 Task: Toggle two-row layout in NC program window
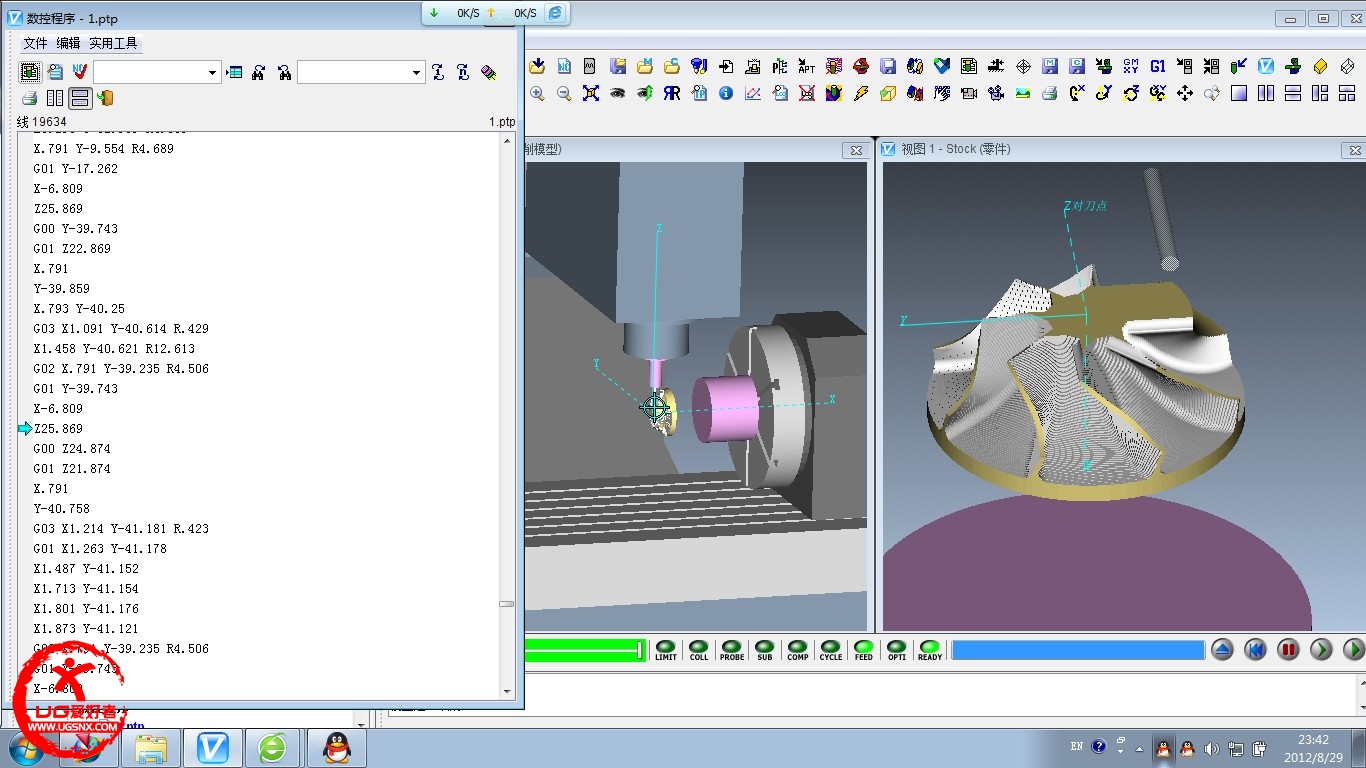[80, 98]
